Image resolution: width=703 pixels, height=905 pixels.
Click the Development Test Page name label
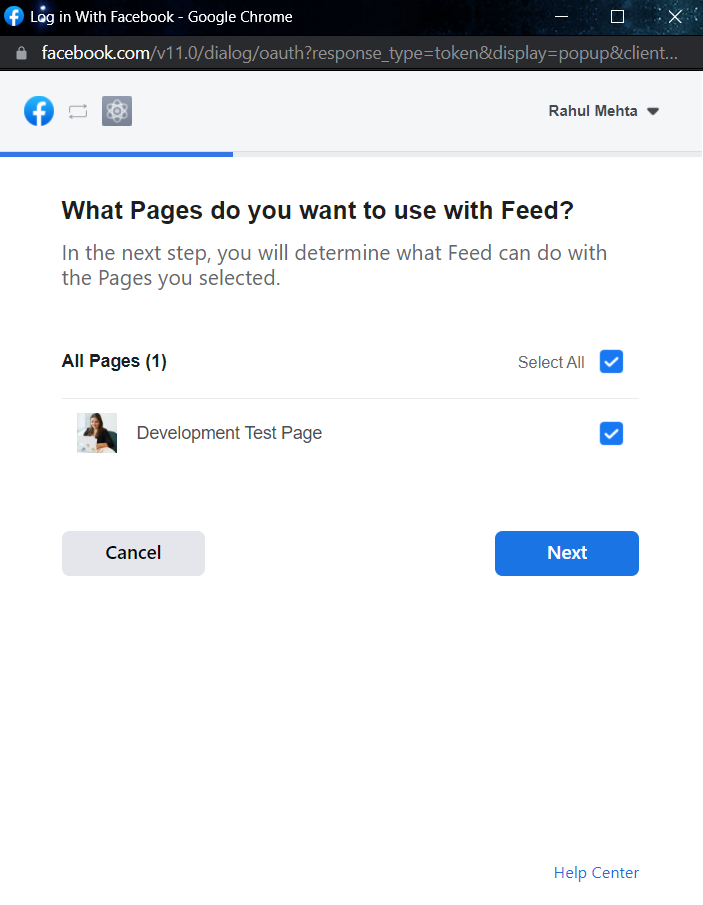pos(229,433)
